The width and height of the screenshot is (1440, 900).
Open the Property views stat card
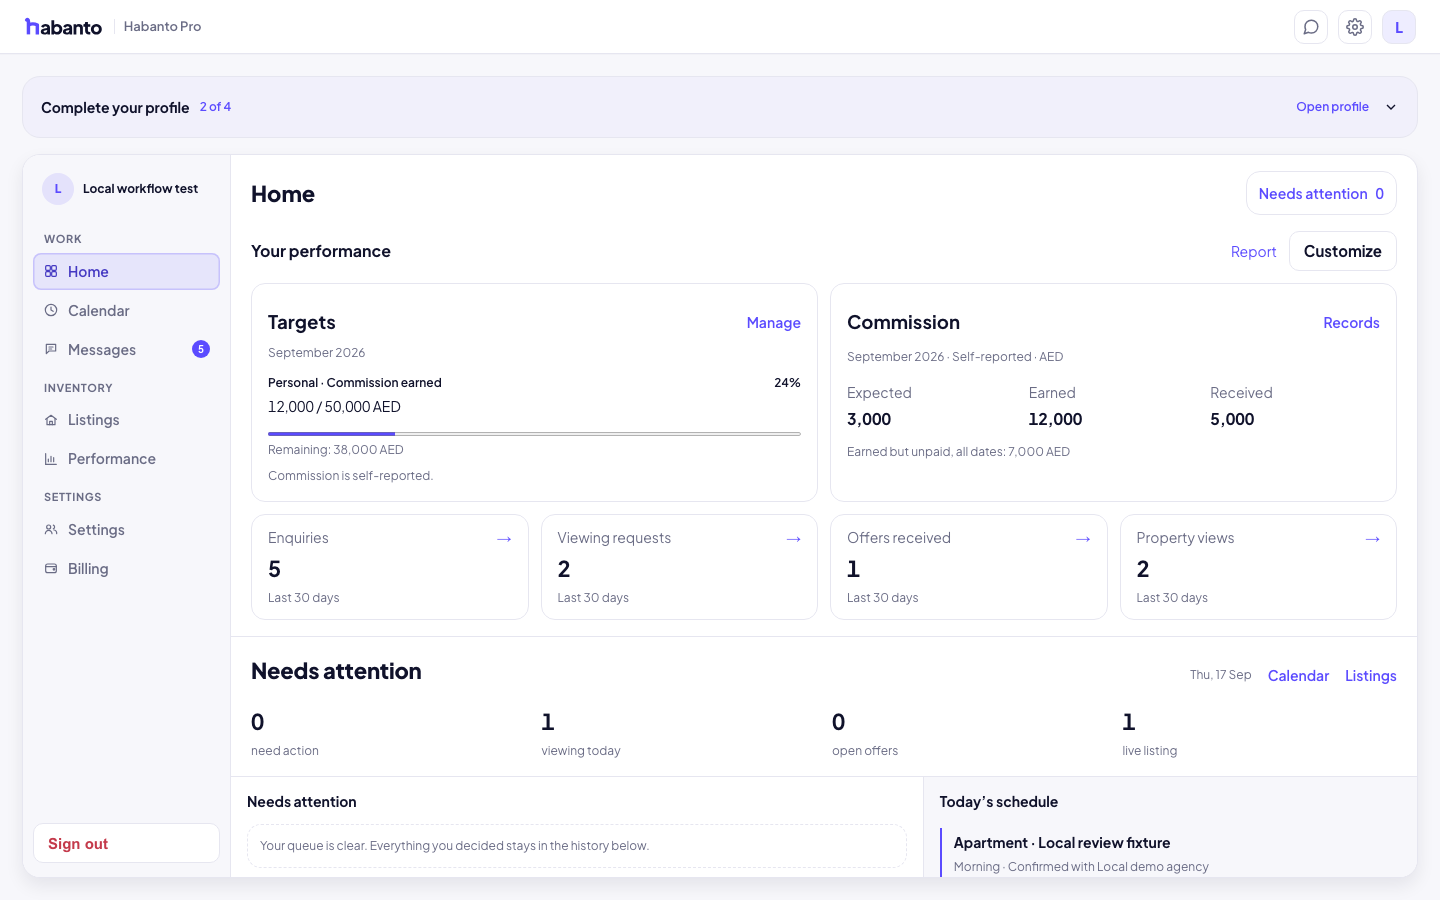(x=1258, y=567)
